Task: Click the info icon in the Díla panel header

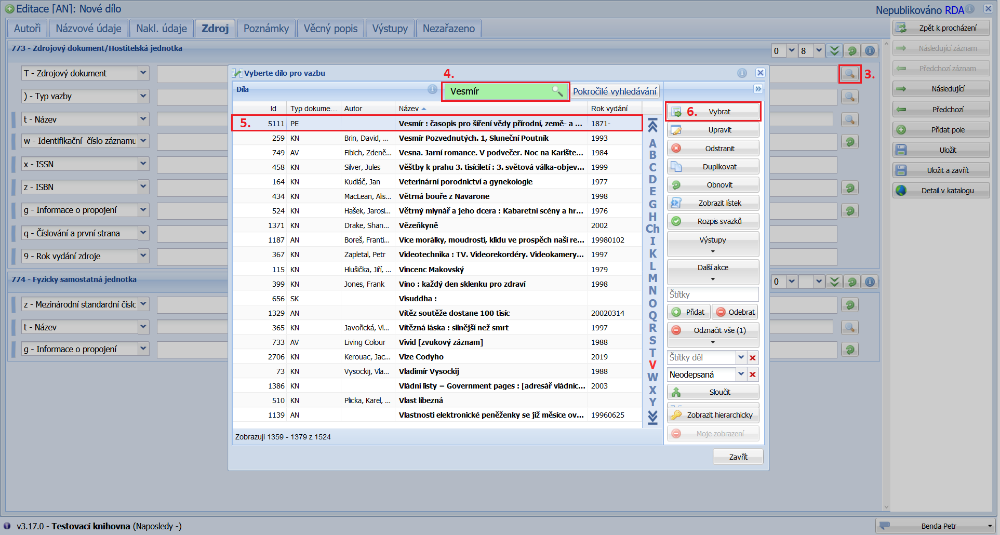Action: (433, 90)
